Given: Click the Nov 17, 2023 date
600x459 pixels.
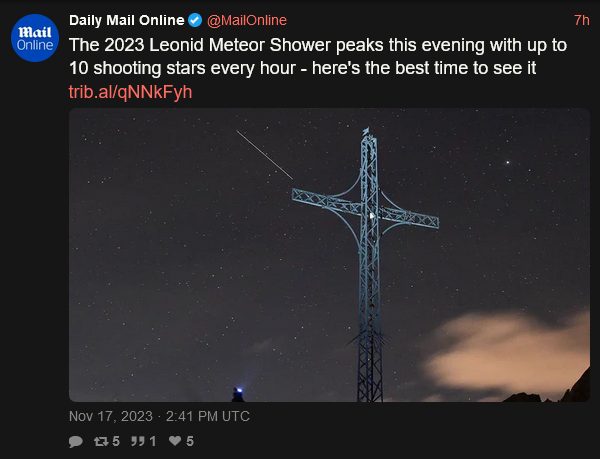Looking at the screenshot, I should (x=111, y=416).
